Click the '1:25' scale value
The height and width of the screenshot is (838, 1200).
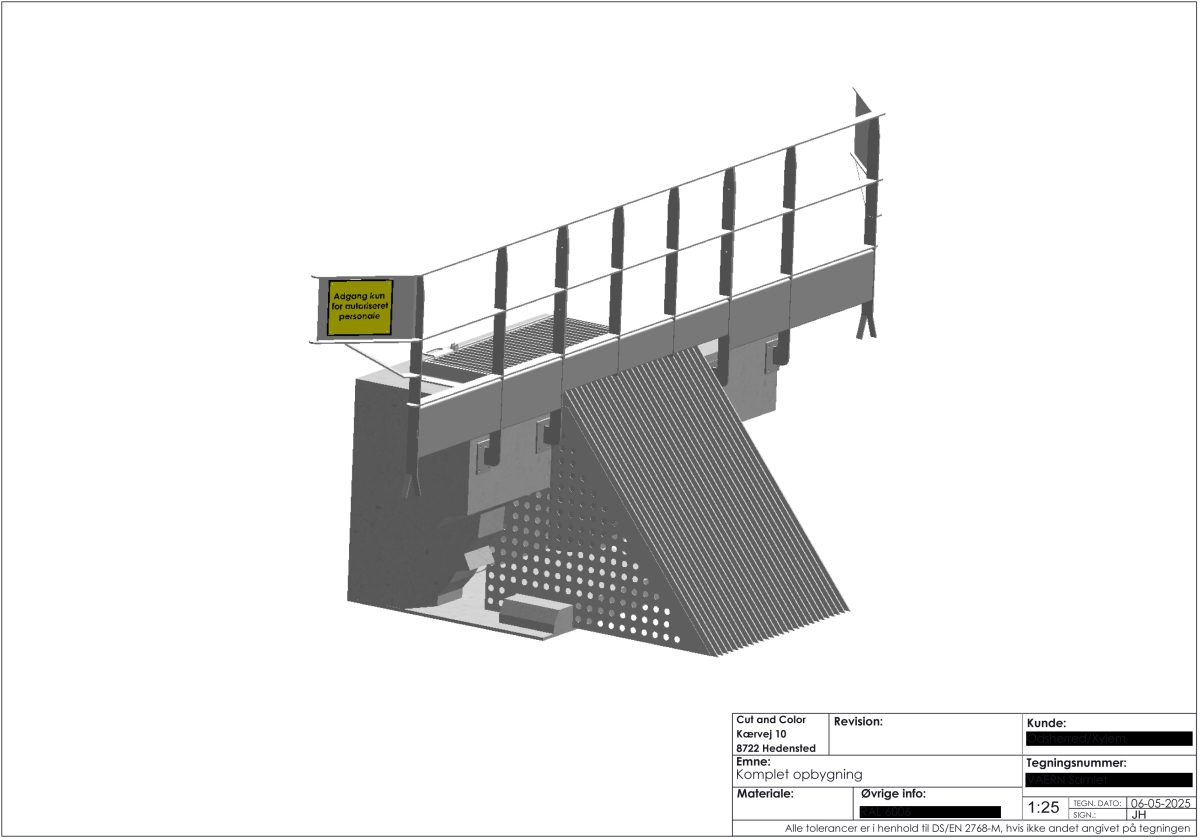[x=1043, y=807]
